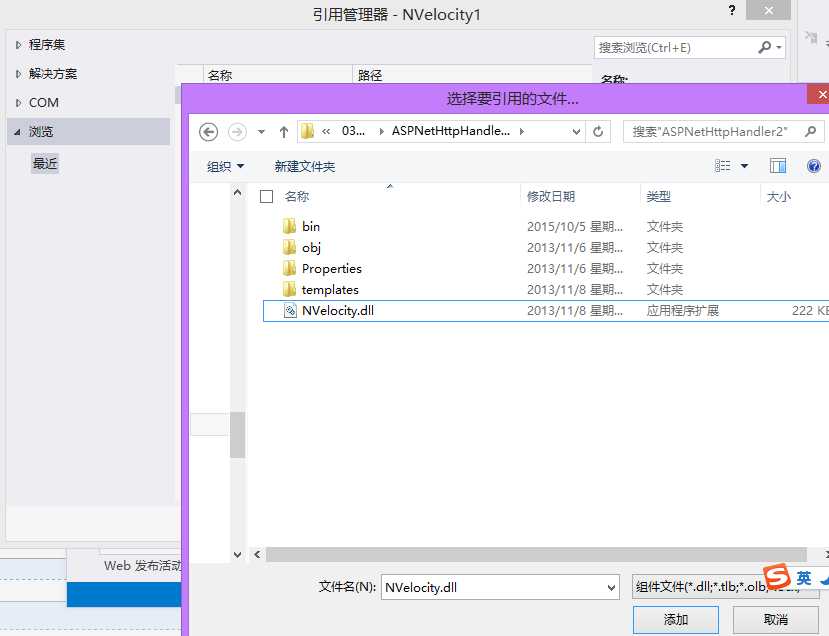Open the 组织 menu
829x636 pixels.
(225, 167)
